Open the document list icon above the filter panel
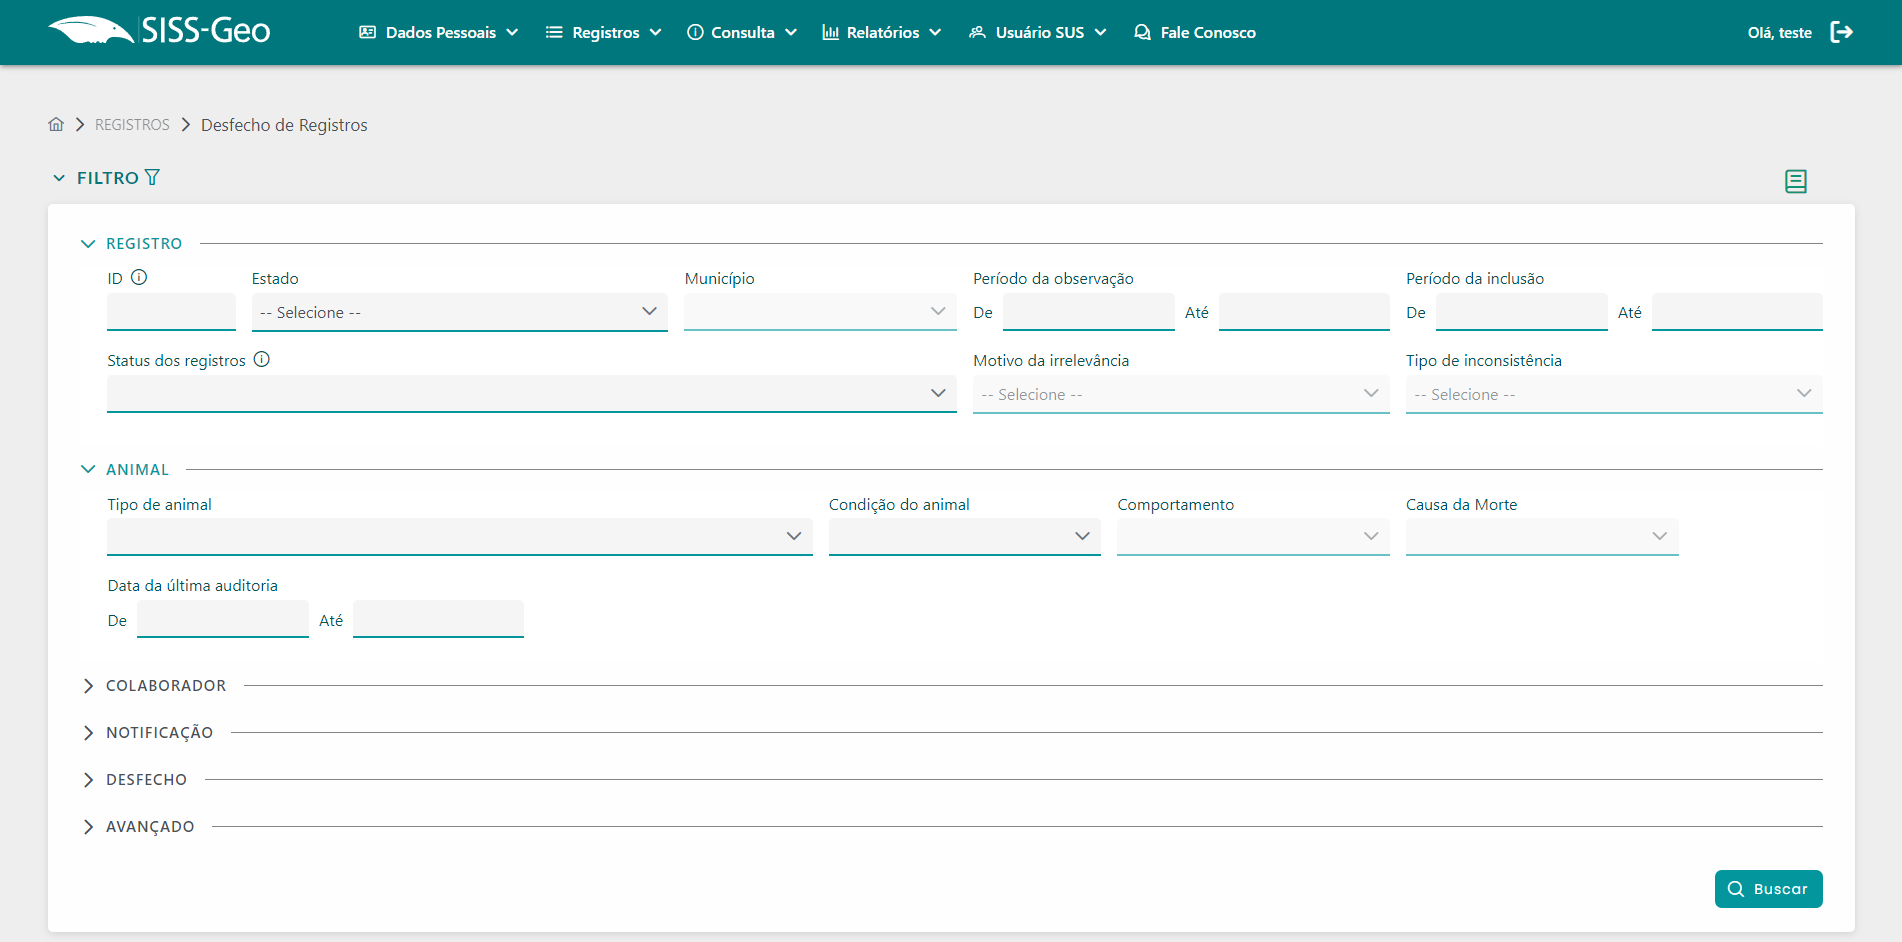1902x942 pixels. [1796, 181]
